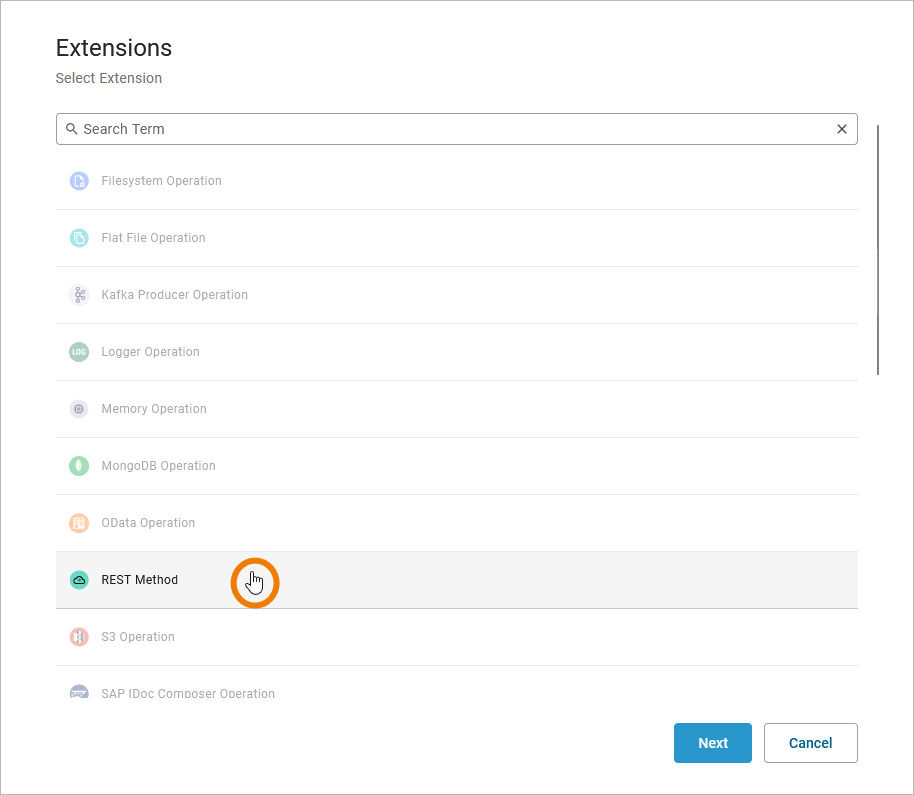Click the OData Operation icon

[79, 523]
